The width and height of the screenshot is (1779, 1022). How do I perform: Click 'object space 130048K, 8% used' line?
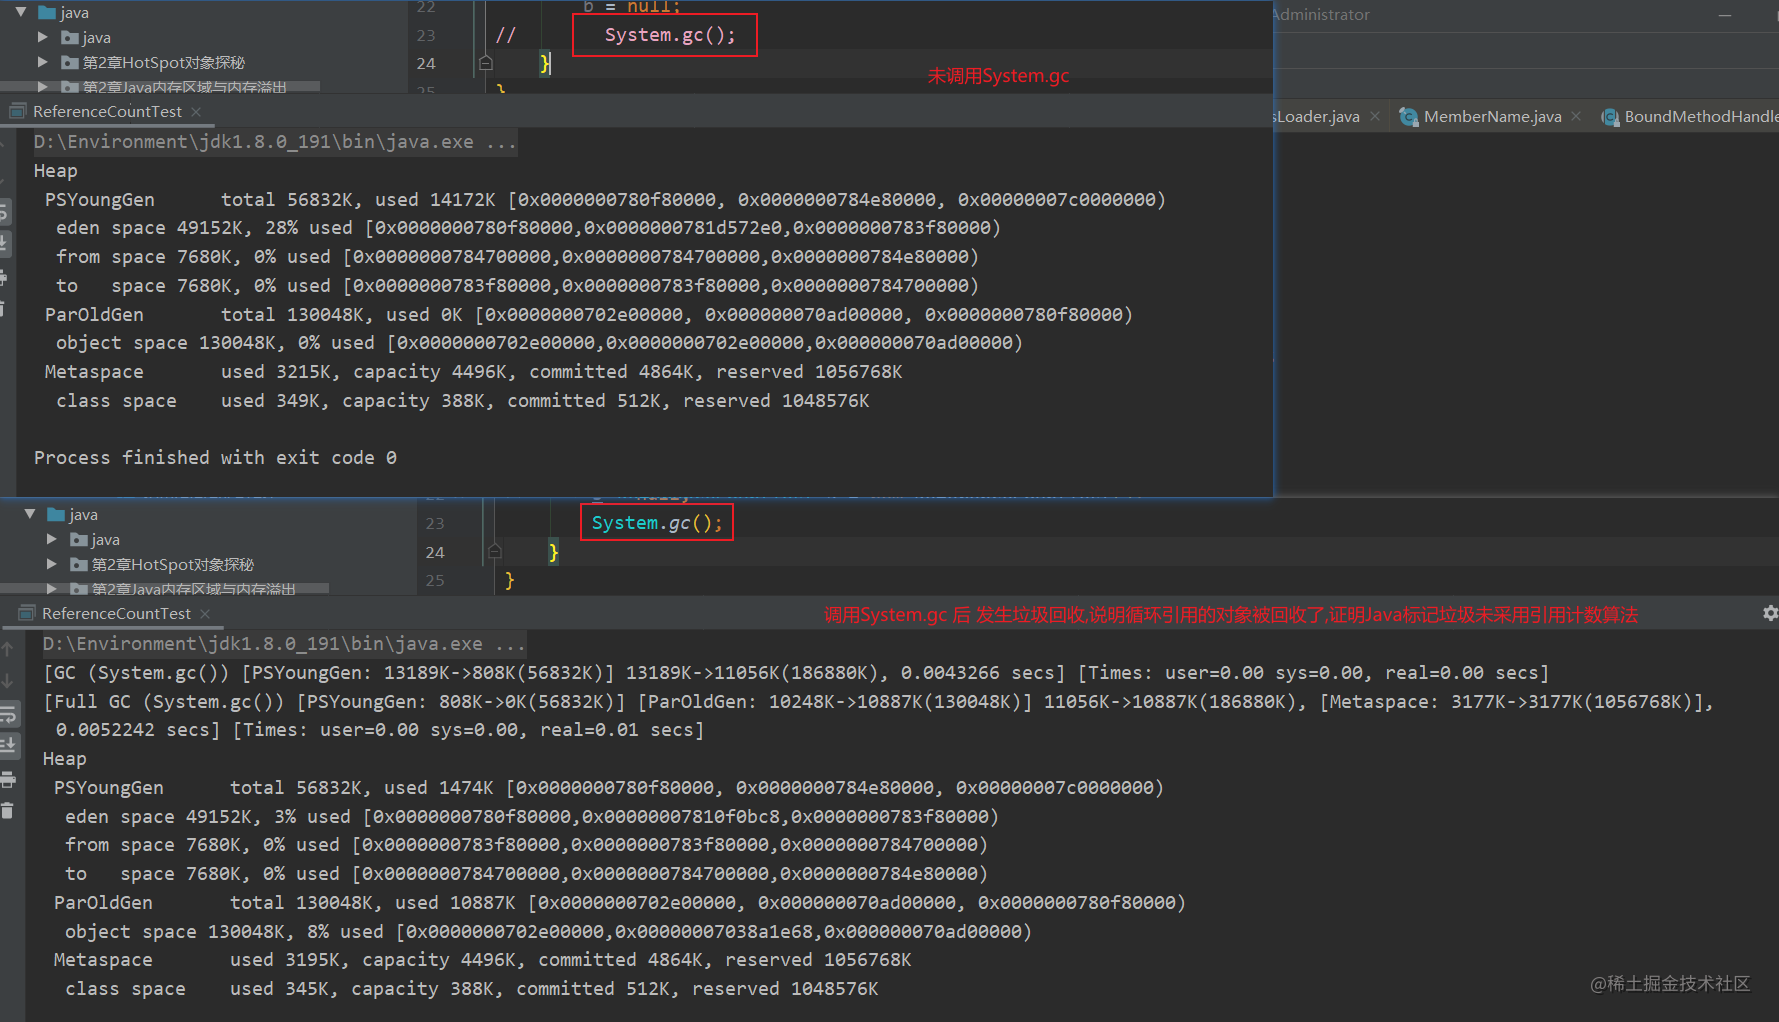[x=548, y=932]
